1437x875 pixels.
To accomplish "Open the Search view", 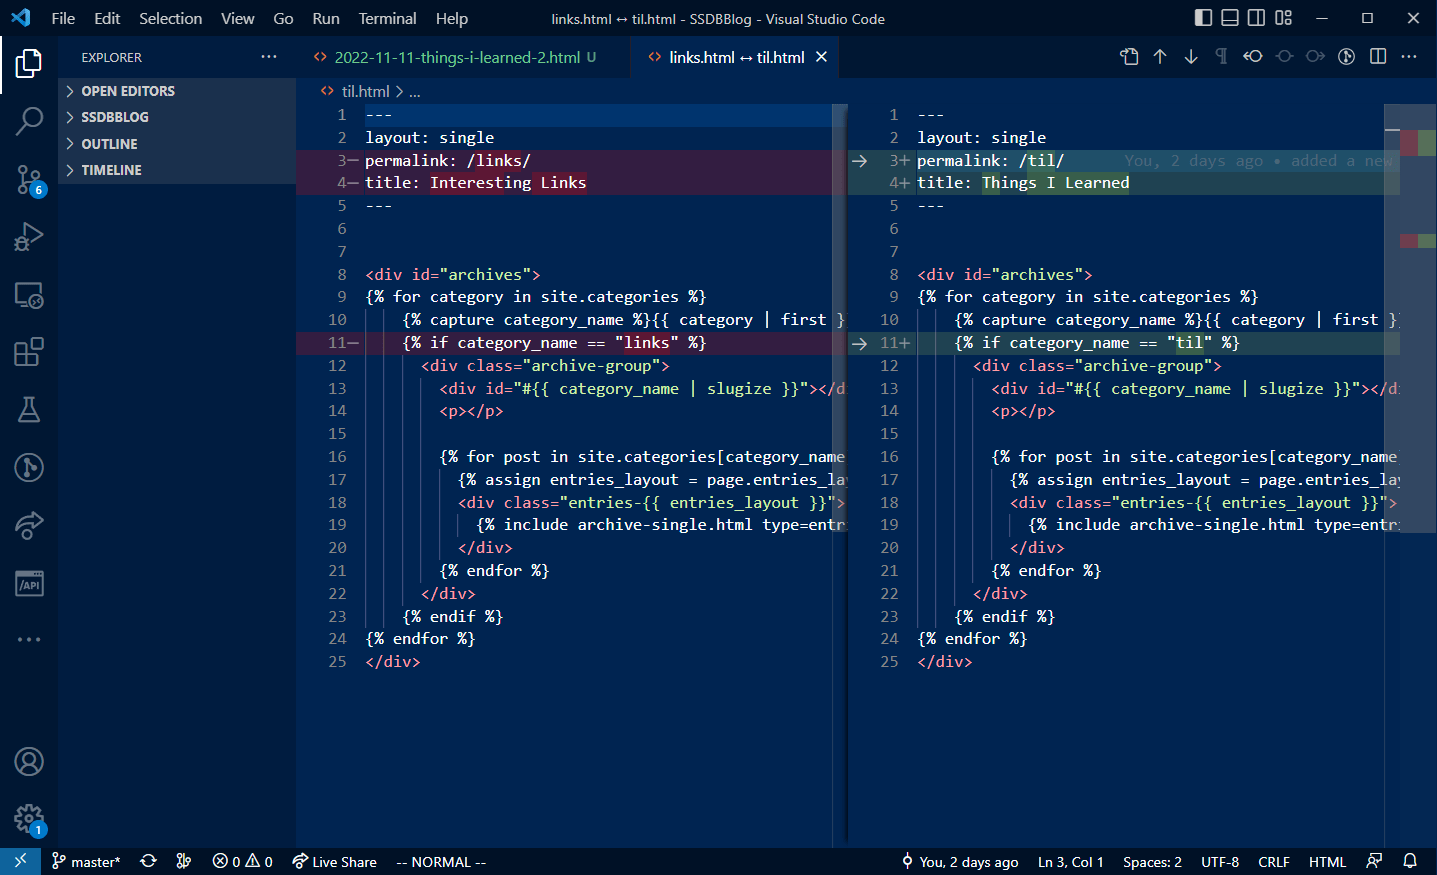I will point(29,121).
